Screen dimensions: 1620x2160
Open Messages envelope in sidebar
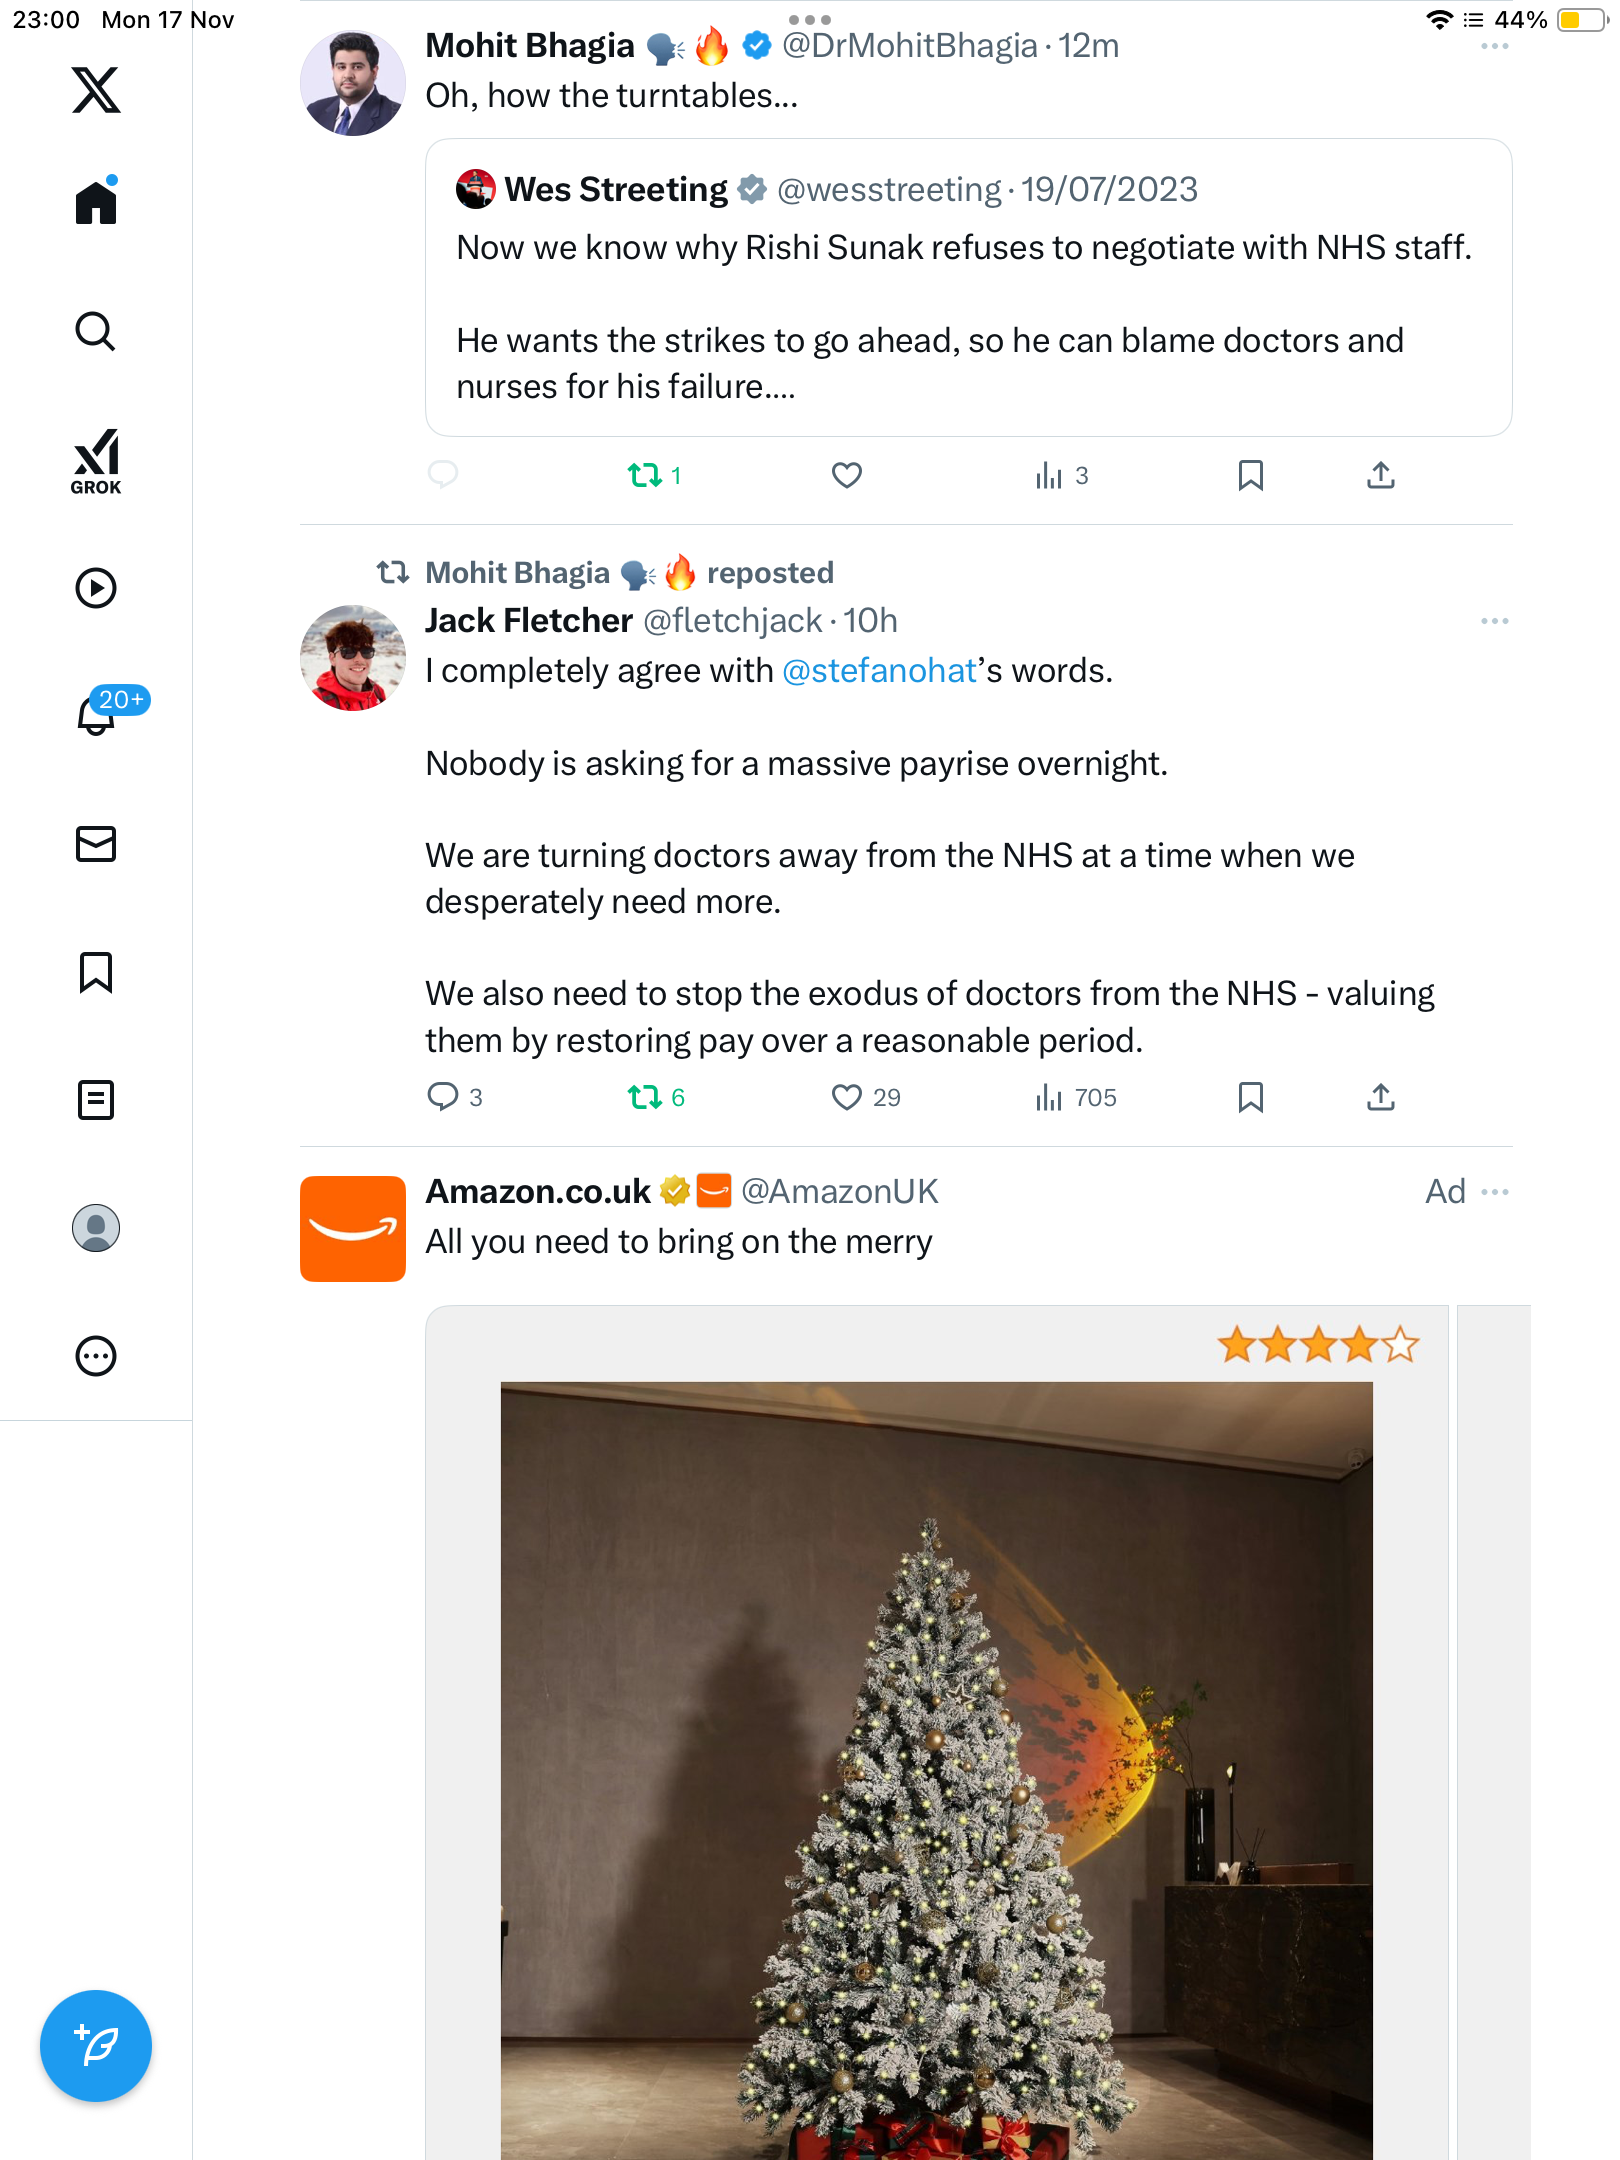coord(96,844)
